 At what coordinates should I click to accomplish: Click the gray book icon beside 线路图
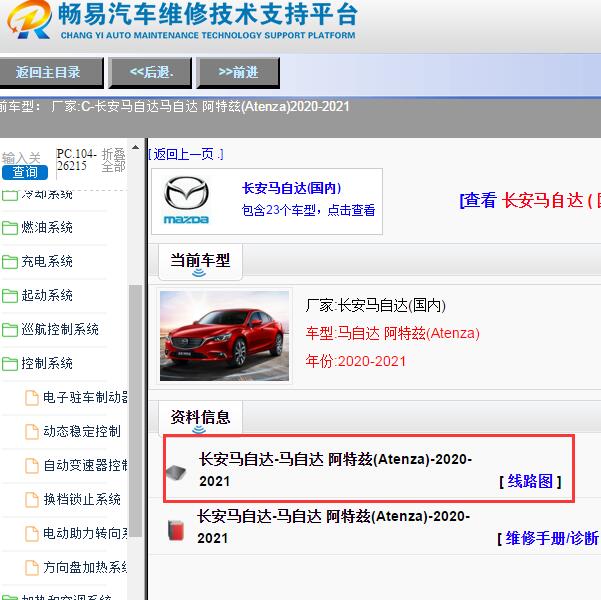click(176, 472)
